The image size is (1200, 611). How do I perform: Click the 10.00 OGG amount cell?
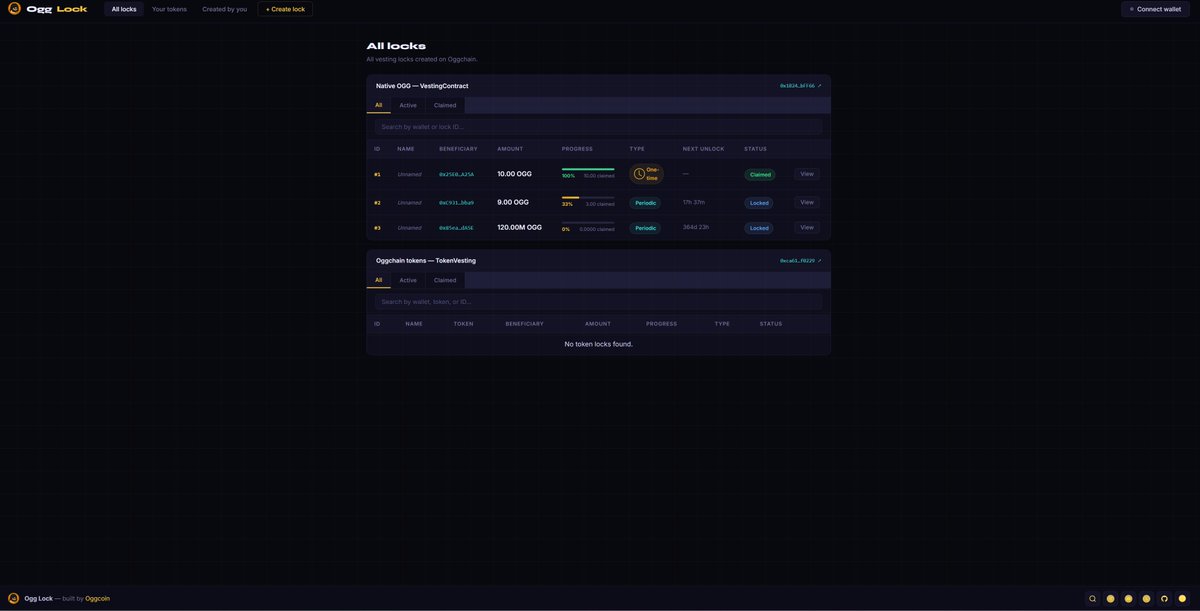(x=514, y=174)
